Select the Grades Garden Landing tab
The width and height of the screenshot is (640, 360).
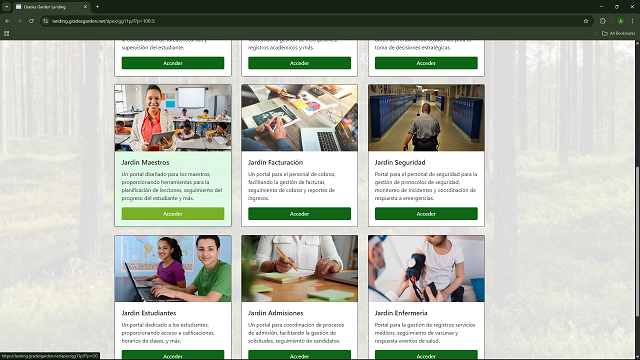click(x=51, y=7)
